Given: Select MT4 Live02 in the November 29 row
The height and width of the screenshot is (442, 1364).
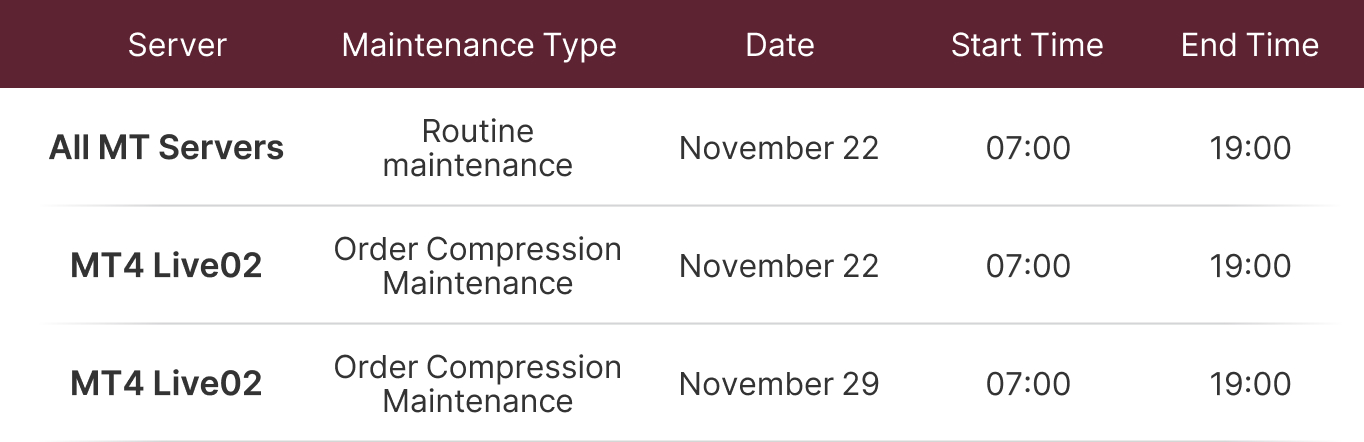Looking at the screenshot, I should tap(166, 384).
